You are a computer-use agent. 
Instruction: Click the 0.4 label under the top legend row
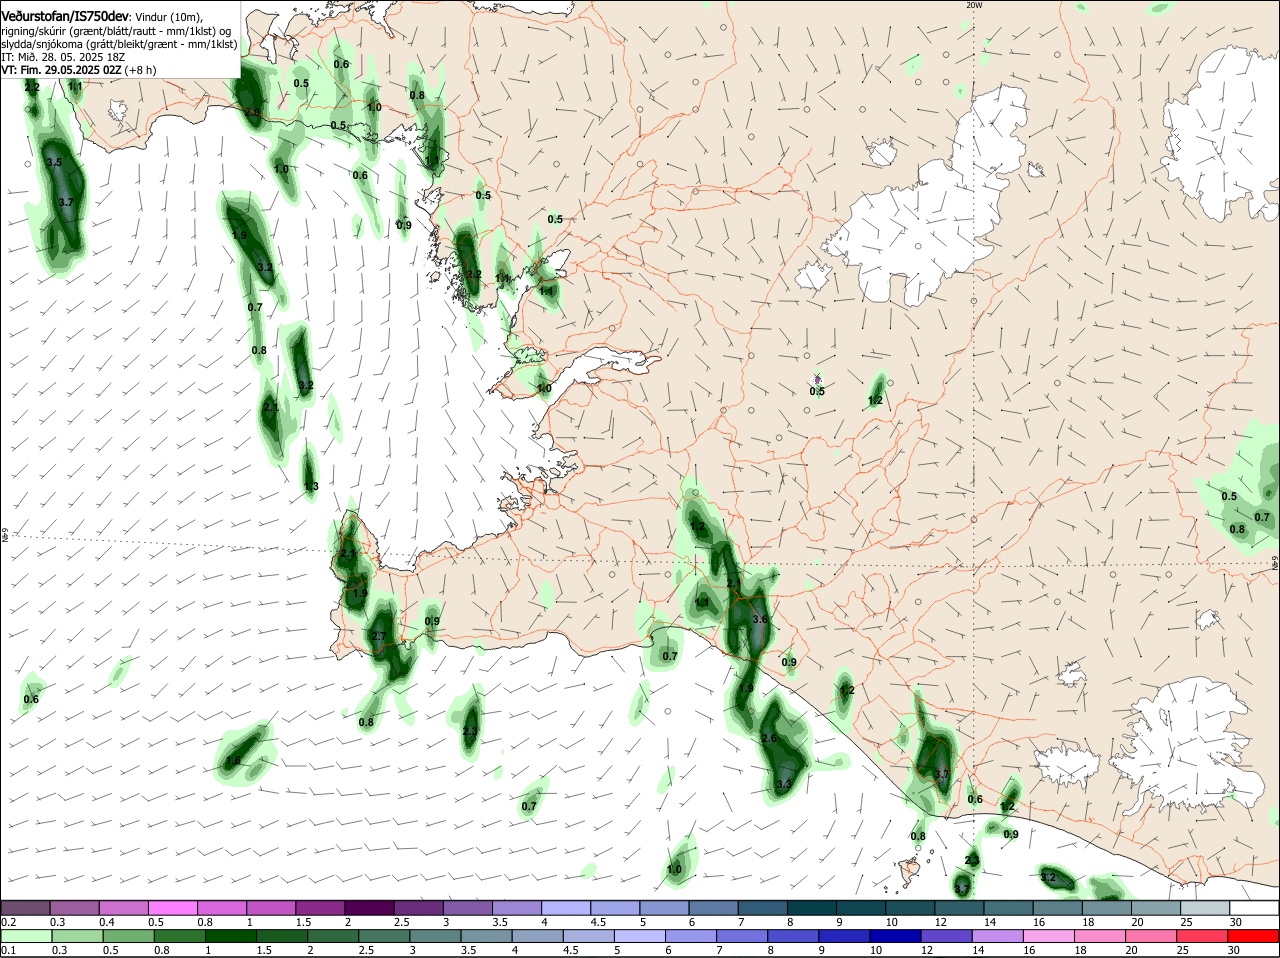(x=107, y=921)
